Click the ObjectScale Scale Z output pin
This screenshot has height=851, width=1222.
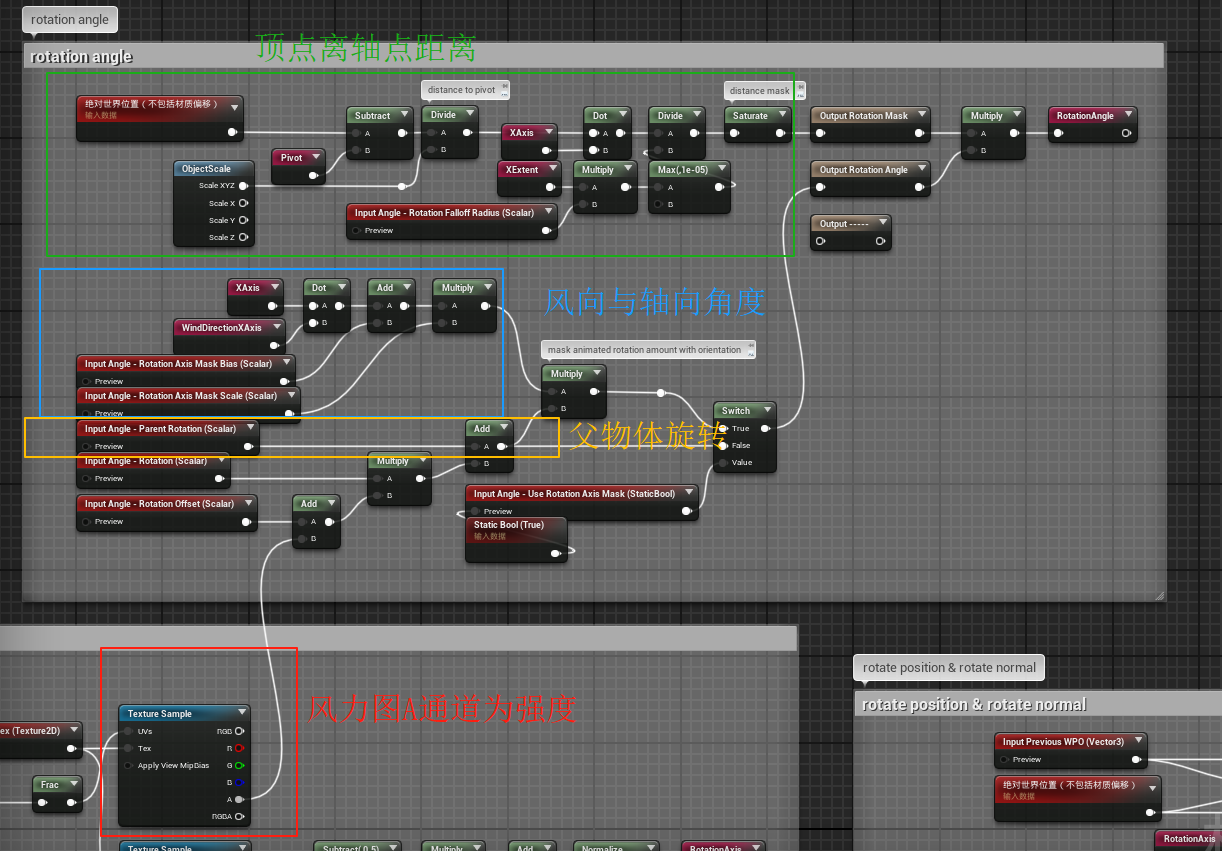[x=243, y=238]
